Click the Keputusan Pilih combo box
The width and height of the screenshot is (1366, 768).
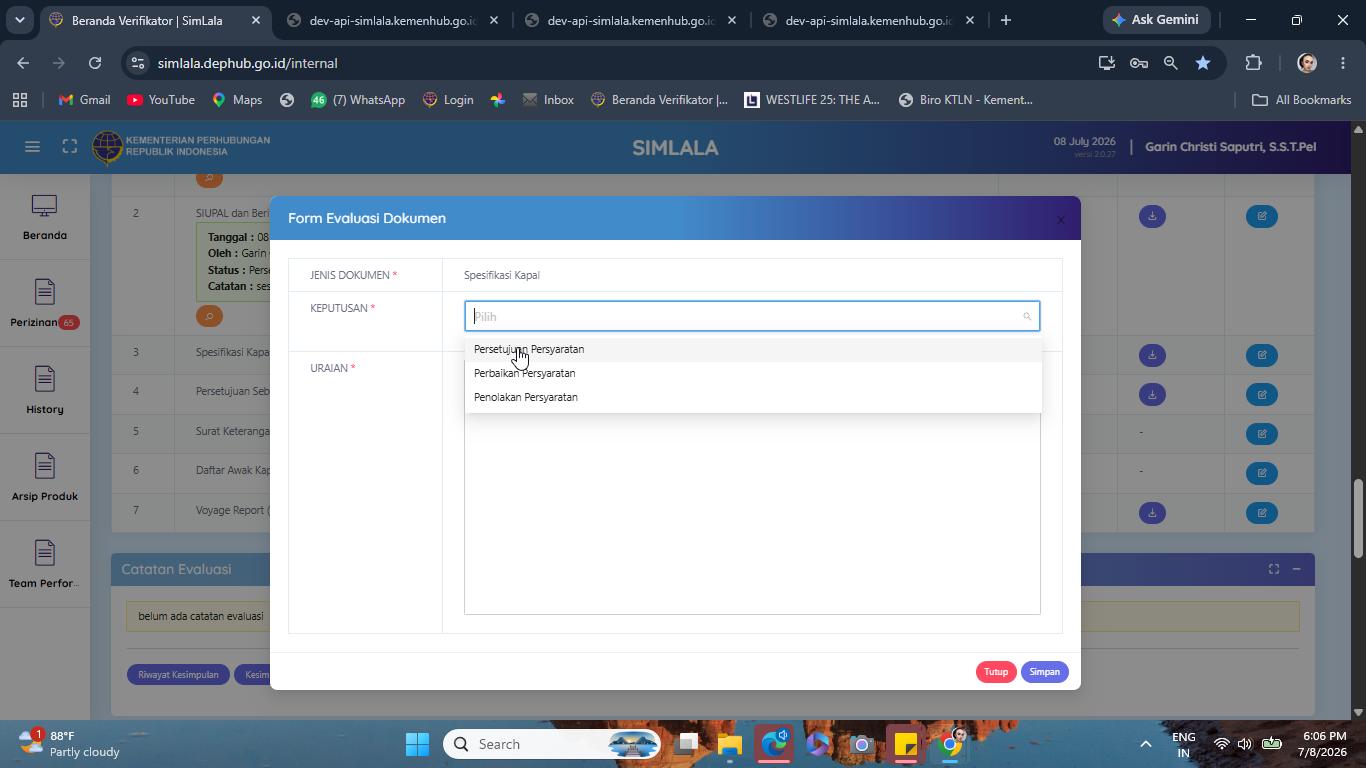tap(752, 316)
